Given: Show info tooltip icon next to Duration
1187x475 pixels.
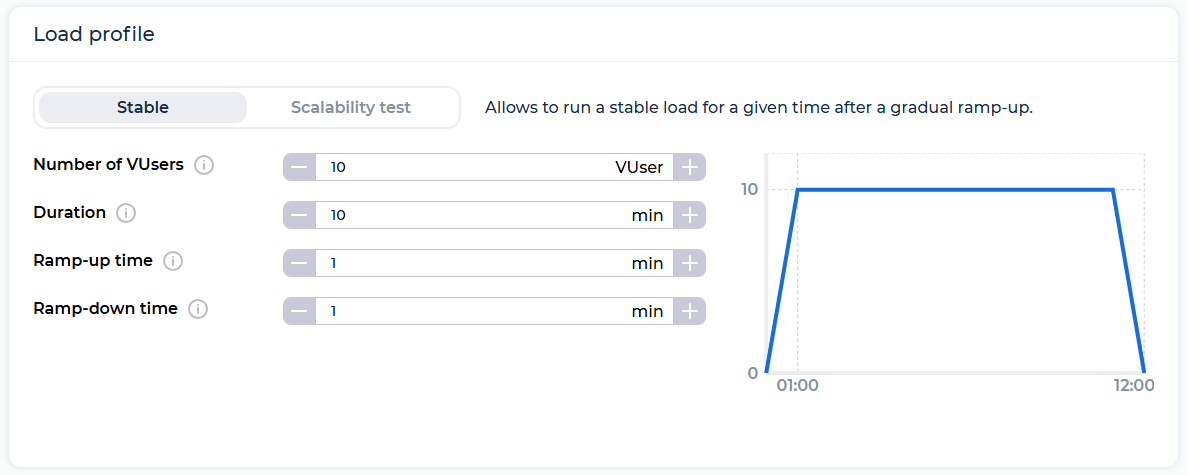Looking at the screenshot, I should click(126, 214).
